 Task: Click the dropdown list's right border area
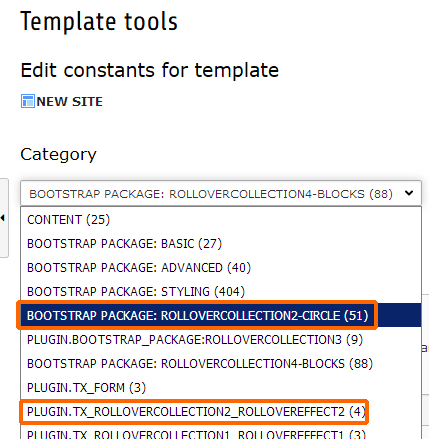point(422,322)
